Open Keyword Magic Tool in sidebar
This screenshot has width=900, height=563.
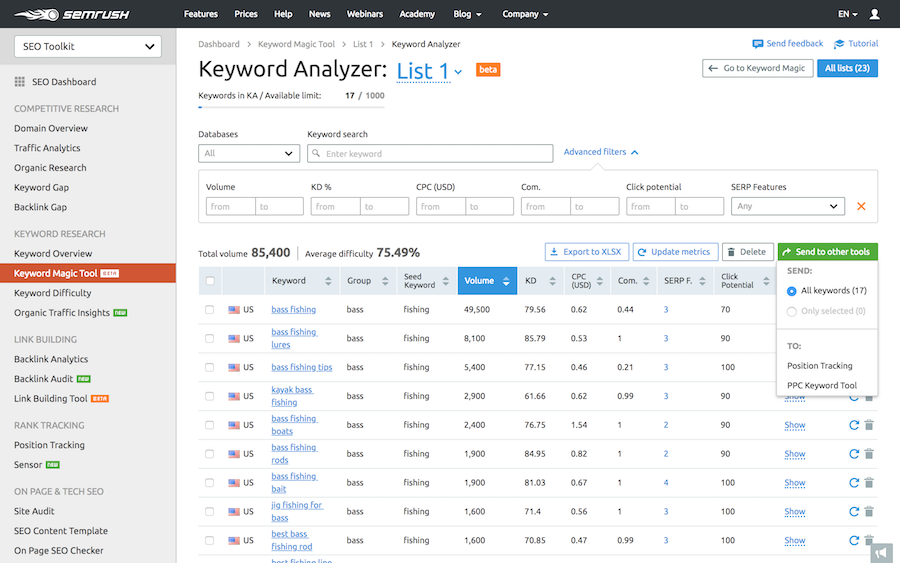click(x=88, y=273)
